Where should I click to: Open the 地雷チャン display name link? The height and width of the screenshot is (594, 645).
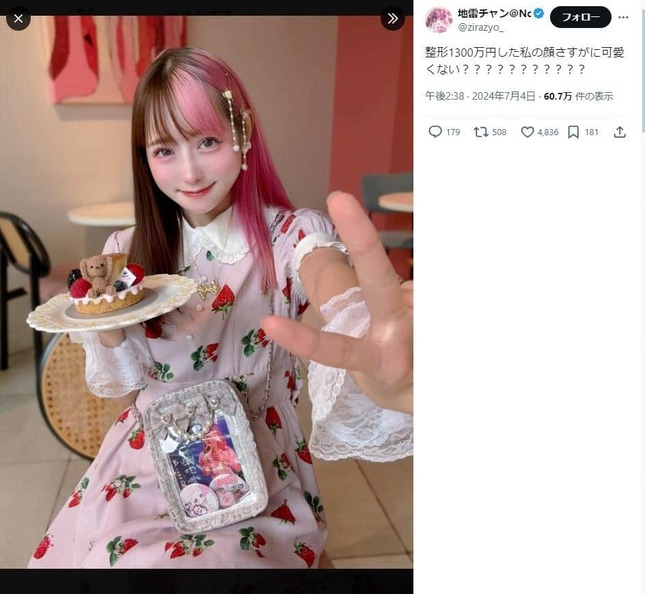point(494,14)
